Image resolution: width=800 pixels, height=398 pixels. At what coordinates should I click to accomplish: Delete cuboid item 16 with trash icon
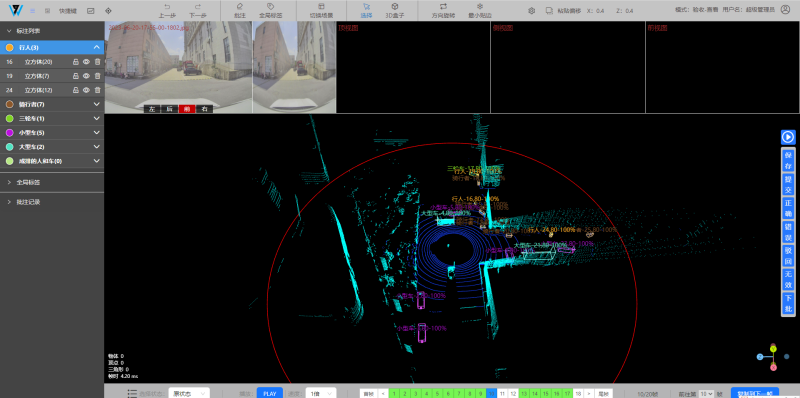97,62
